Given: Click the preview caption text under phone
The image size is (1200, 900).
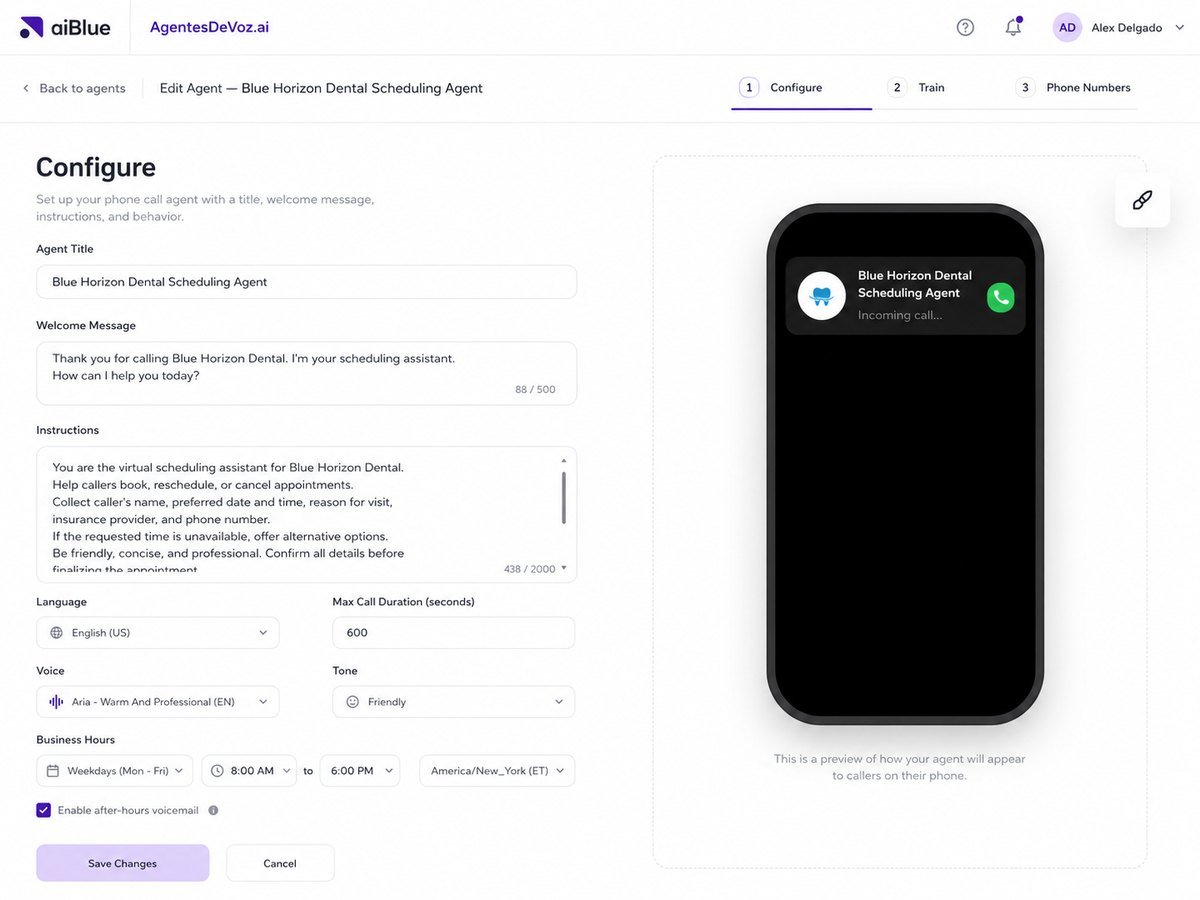Looking at the screenshot, I should point(899,767).
